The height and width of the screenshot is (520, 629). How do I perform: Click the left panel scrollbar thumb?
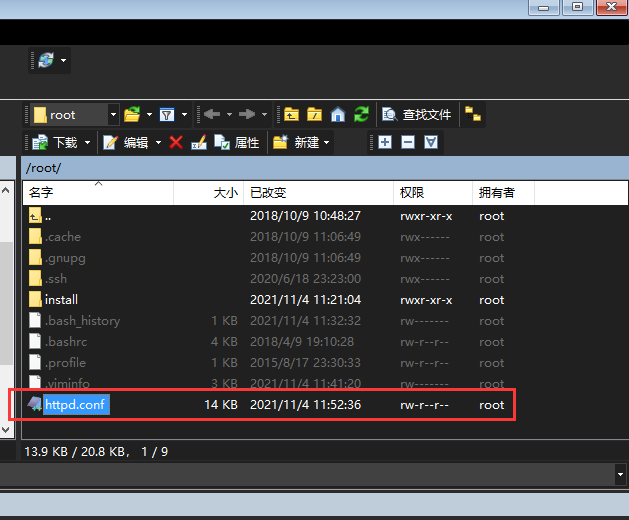[x=6, y=303]
